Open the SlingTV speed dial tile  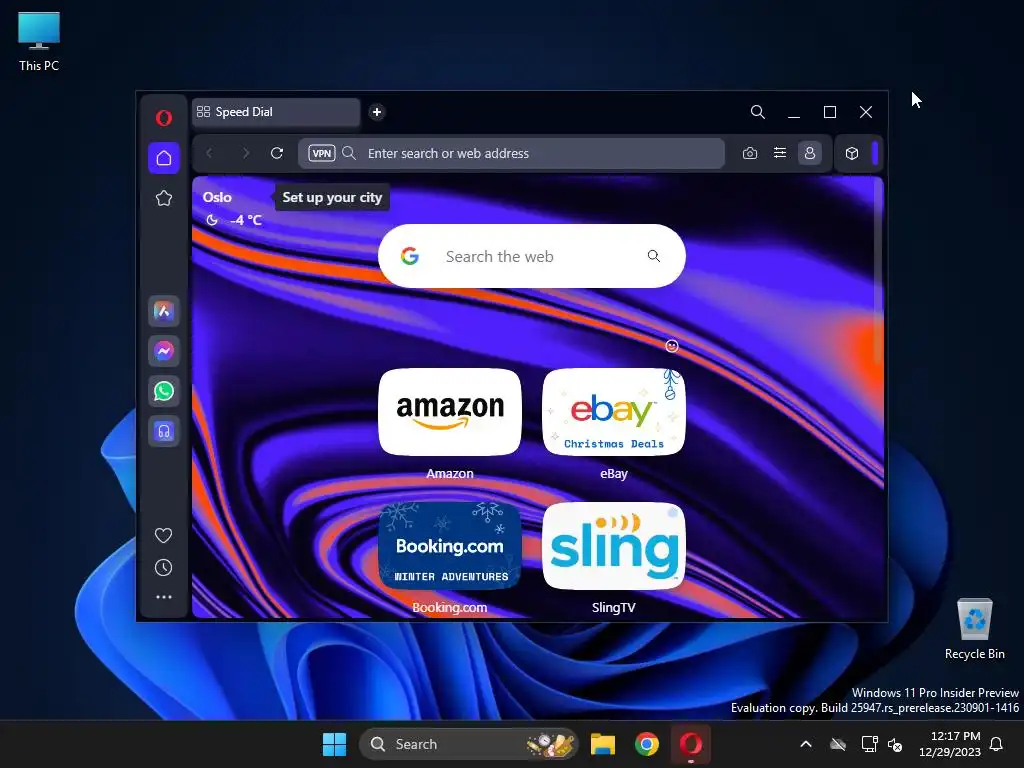click(614, 545)
